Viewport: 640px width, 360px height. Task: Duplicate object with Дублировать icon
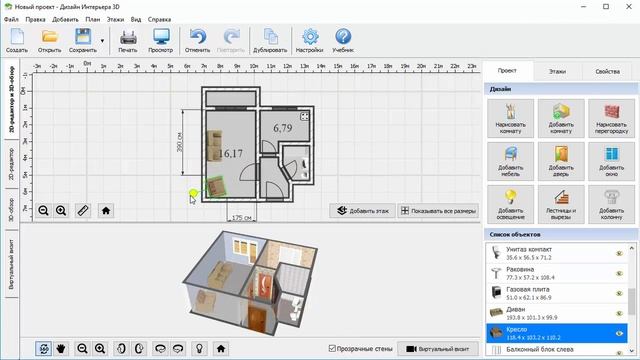(x=270, y=40)
